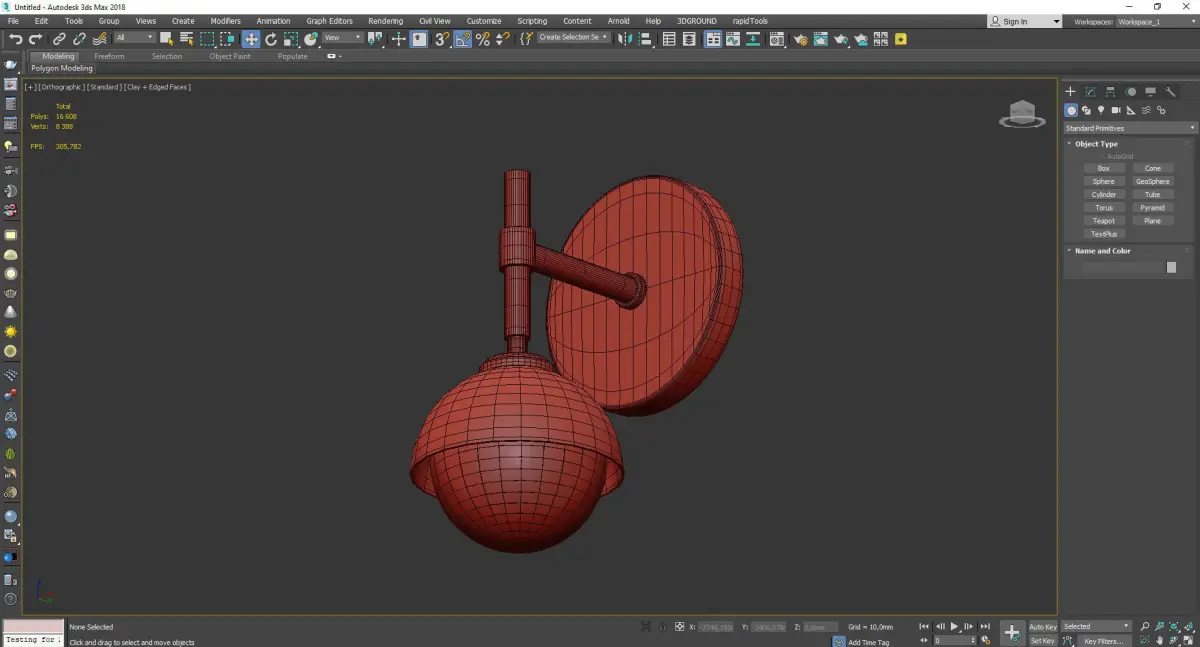Image resolution: width=1200 pixels, height=647 pixels.
Task: Click the Undo arrow icon
Action: (x=15, y=39)
